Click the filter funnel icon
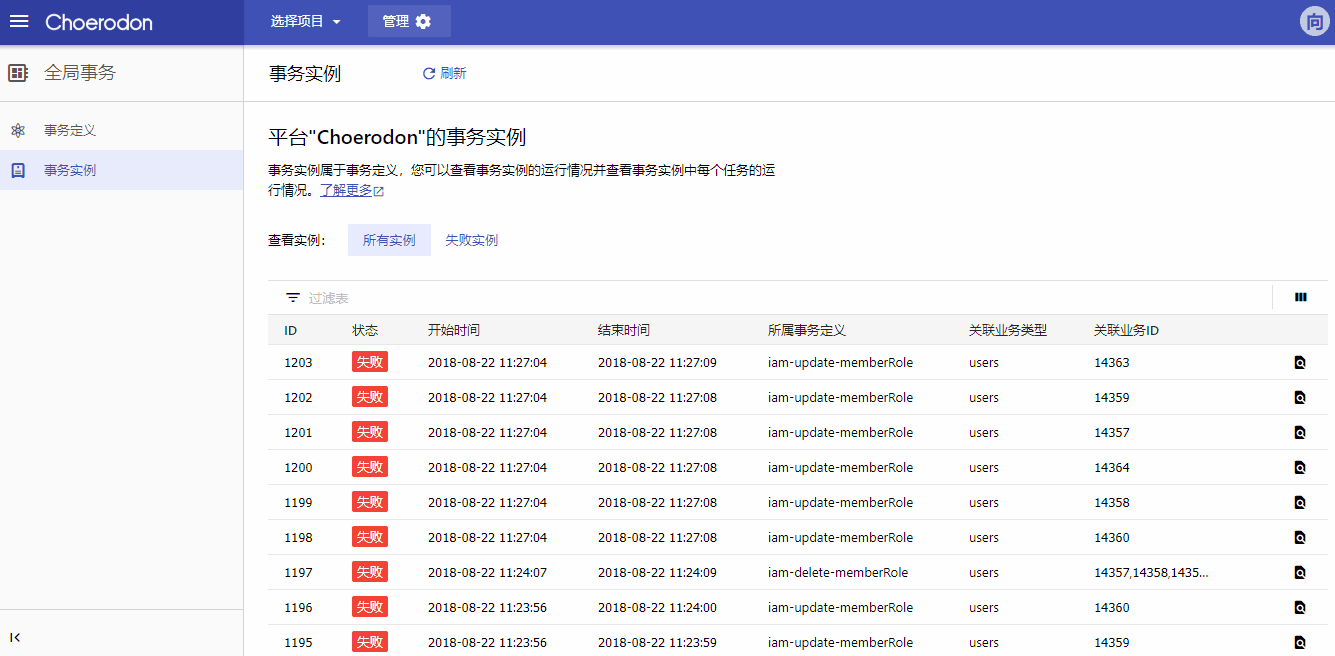 (x=293, y=297)
